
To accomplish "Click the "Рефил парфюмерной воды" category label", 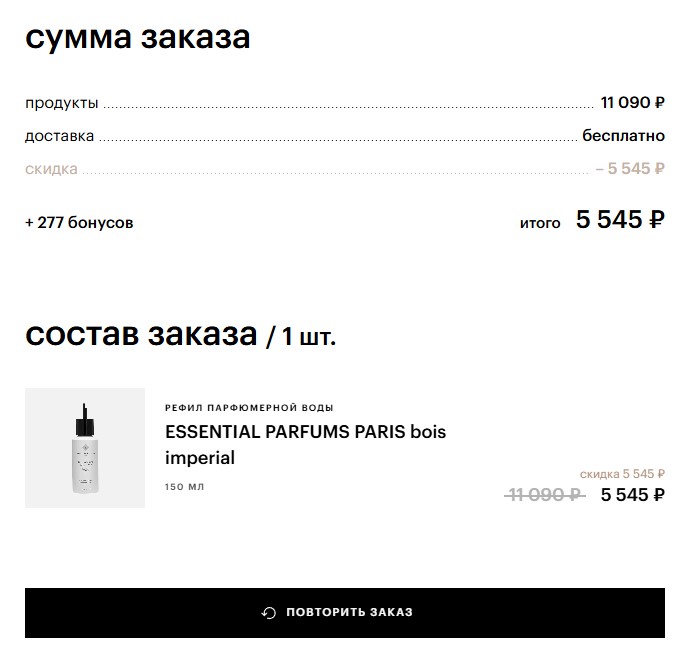I will pyautogui.click(x=249, y=408).
